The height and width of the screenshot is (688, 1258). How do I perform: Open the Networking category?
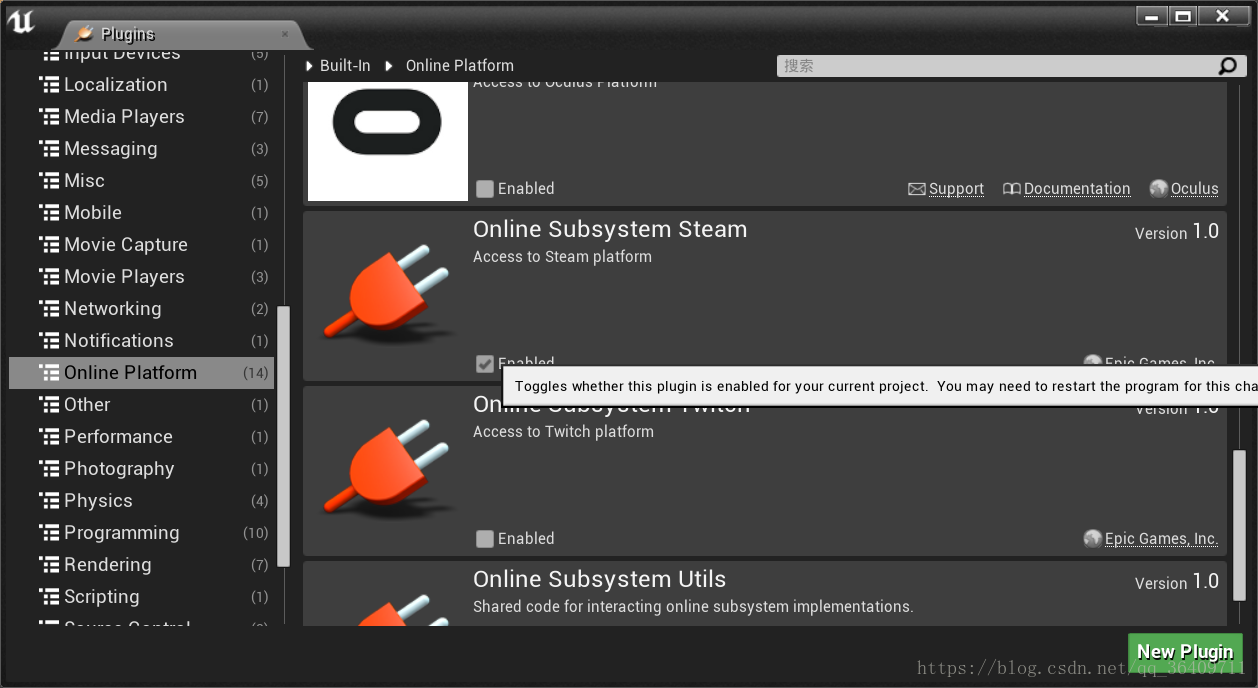coord(141,309)
